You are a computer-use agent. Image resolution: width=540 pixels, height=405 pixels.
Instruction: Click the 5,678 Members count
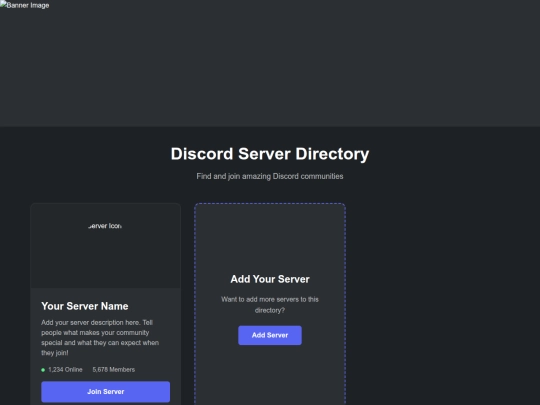click(x=114, y=370)
